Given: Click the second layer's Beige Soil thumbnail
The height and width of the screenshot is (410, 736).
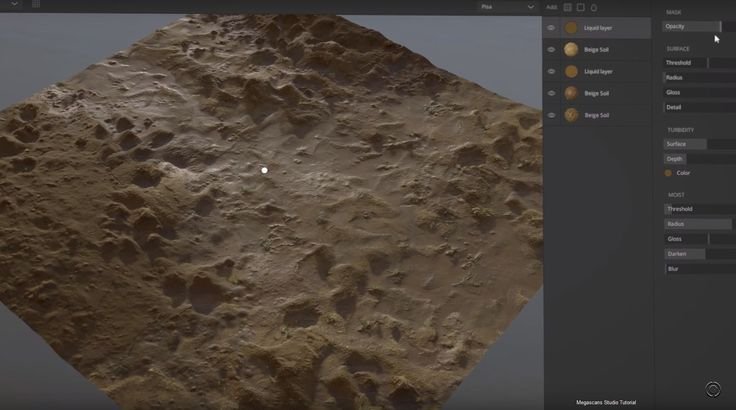Looking at the screenshot, I should (571, 50).
